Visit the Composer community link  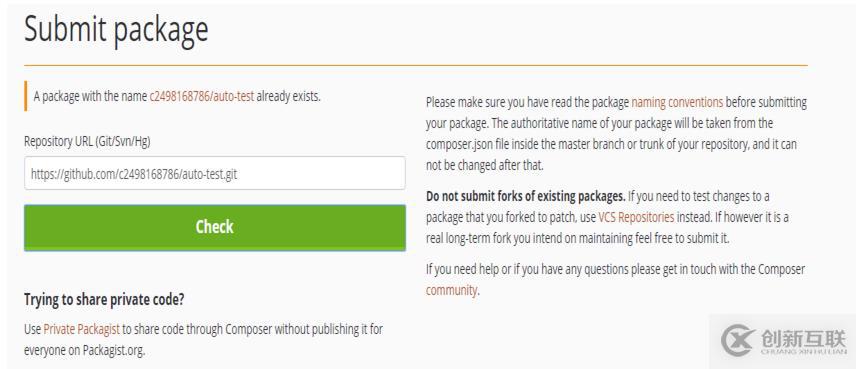point(451,290)
